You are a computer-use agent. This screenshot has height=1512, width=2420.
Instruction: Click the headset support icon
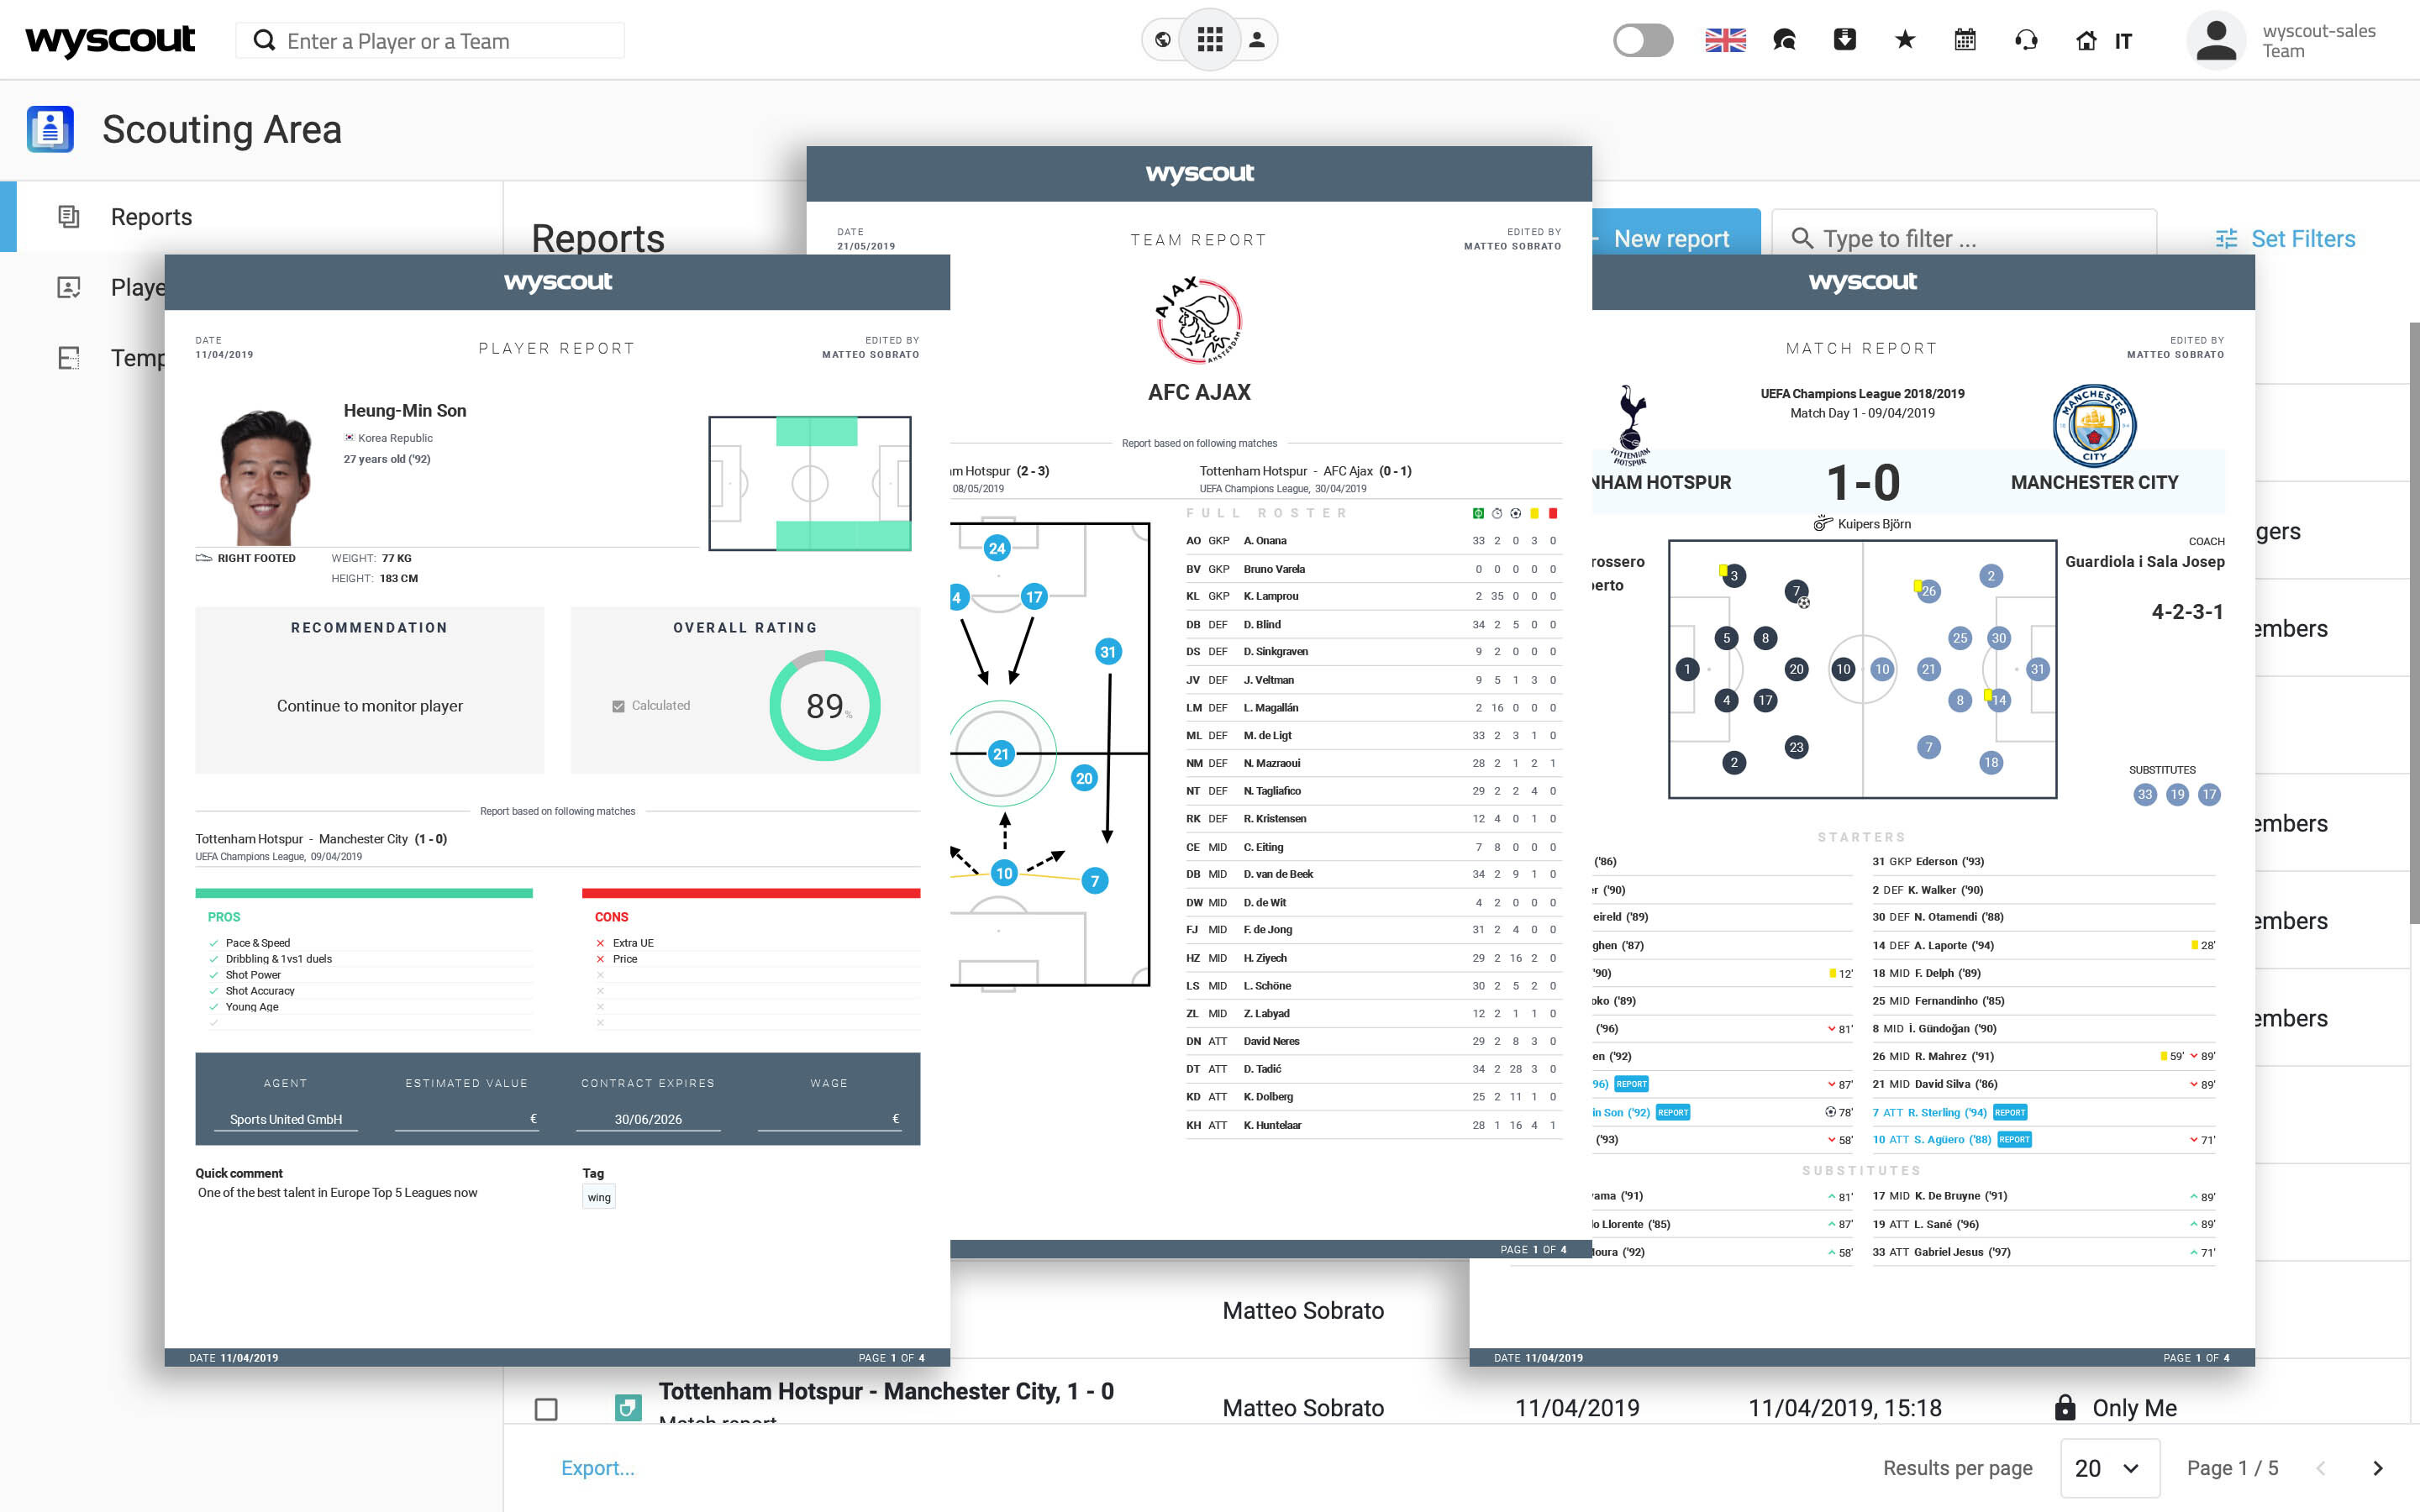coord(2024,39)
